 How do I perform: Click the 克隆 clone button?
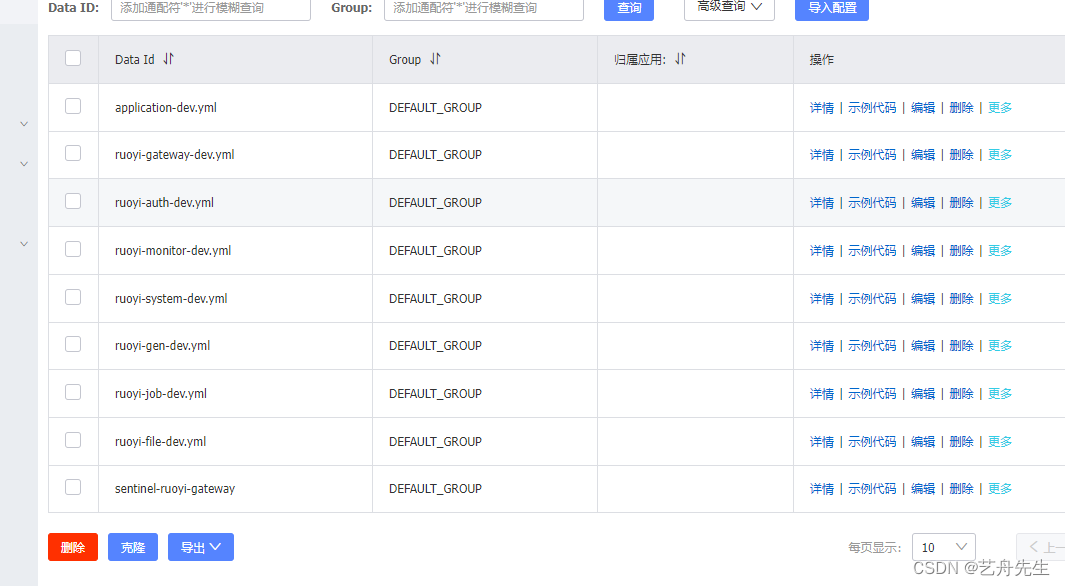click(133, 547)
